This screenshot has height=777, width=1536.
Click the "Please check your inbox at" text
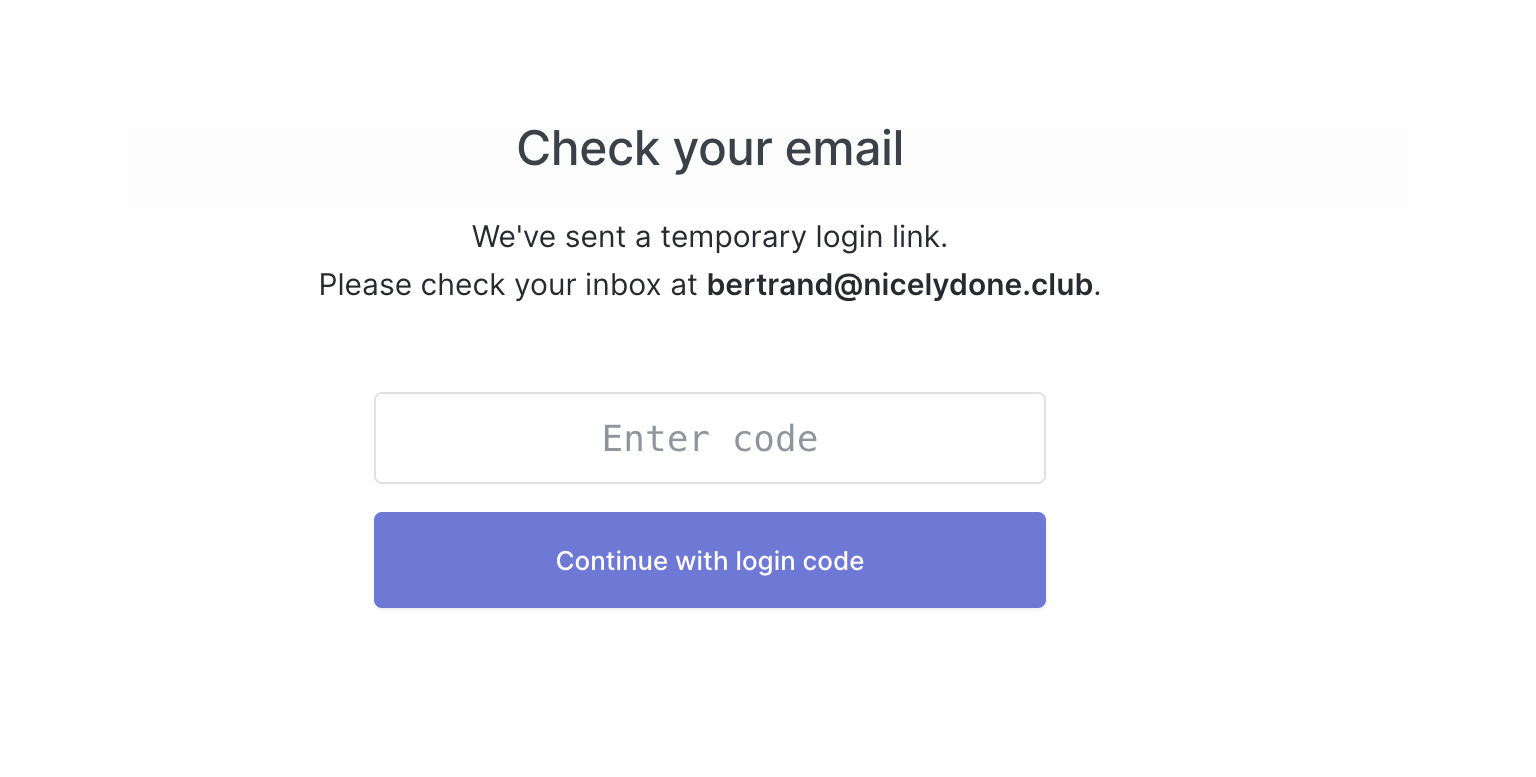click(x=508, y=285)
